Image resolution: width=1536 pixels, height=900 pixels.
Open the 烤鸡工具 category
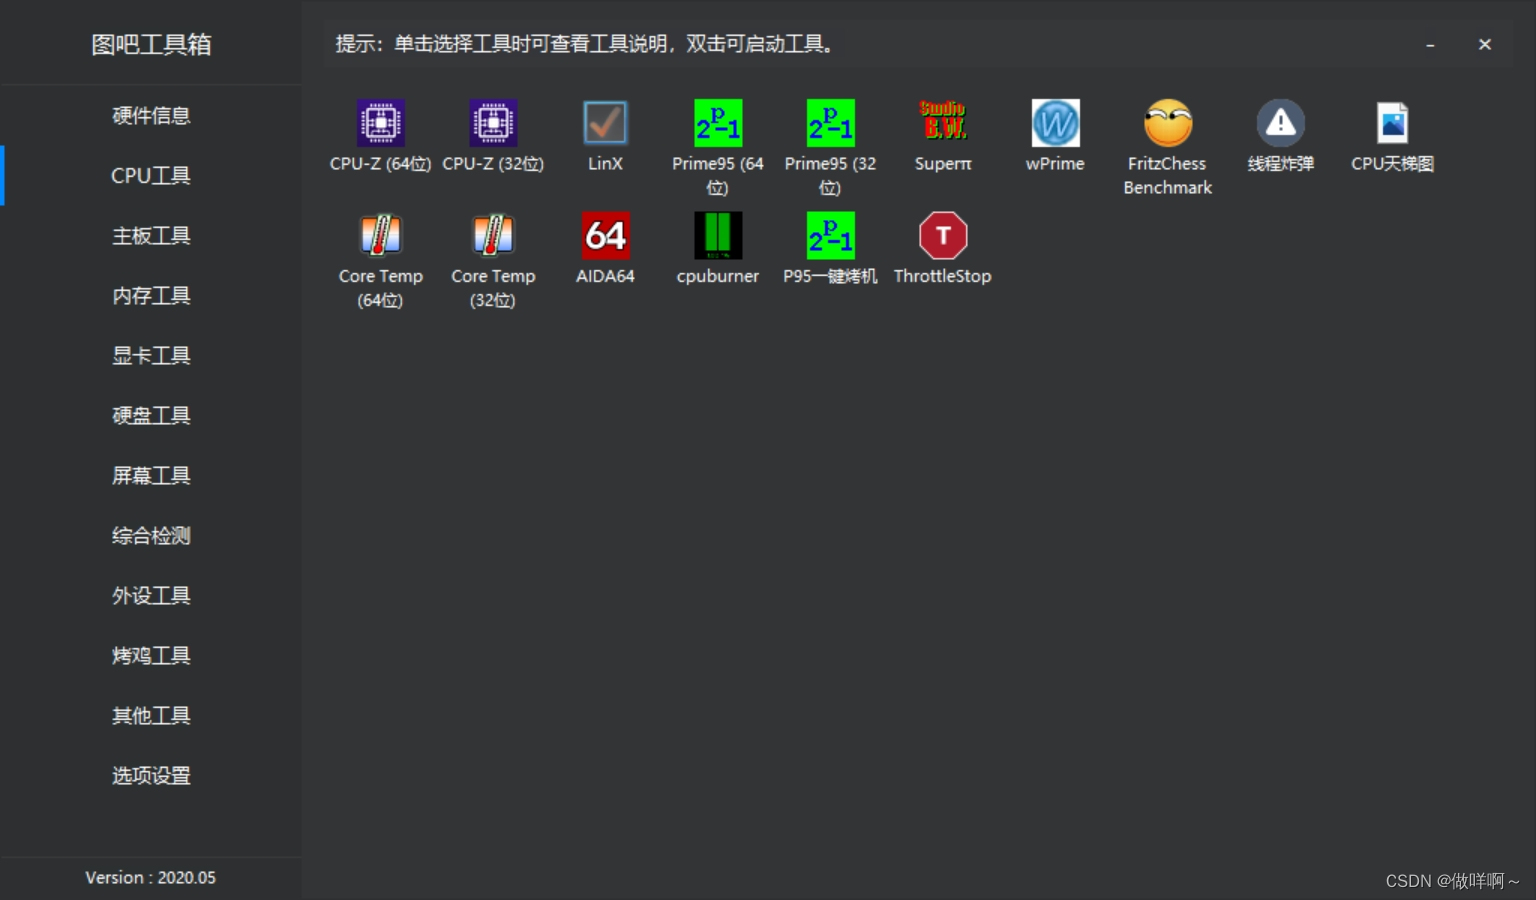[x=151, y=656]
